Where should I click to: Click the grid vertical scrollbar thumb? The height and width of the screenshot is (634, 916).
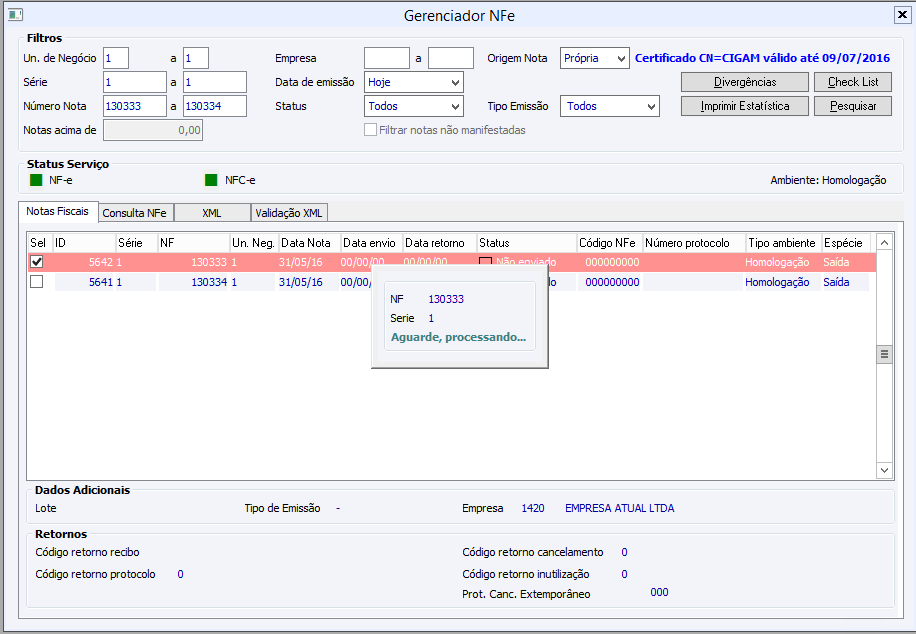tap(884, 354)
